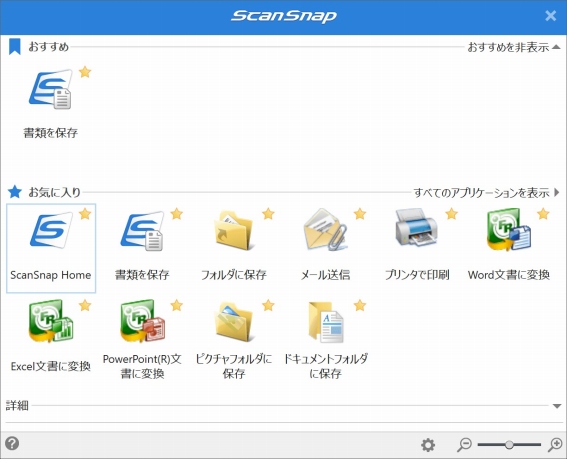Click right arrow next to すべてのアプリケーションを表示

click(x=557, y=192)
